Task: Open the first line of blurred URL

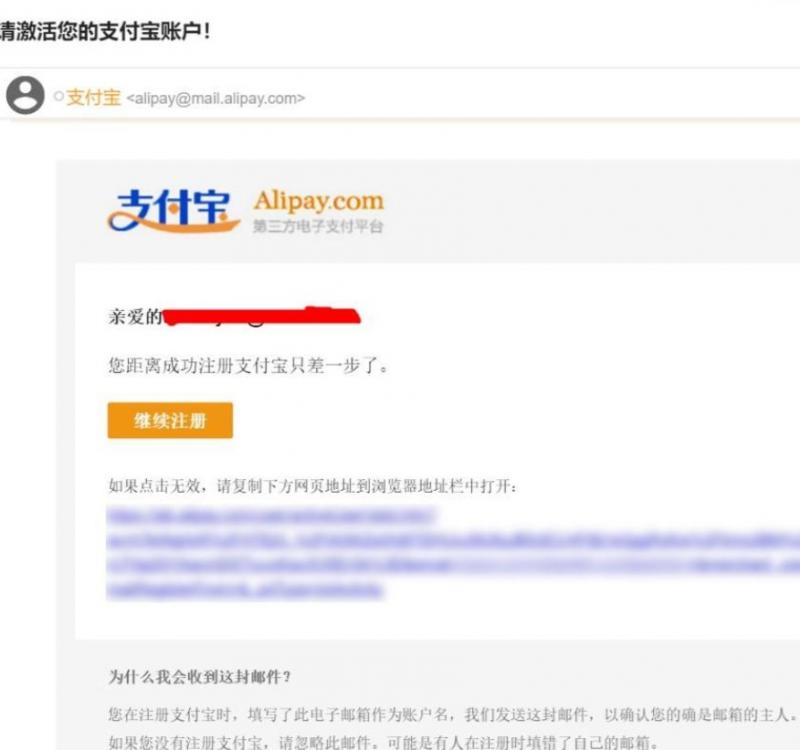Action: tap(271, 515)
